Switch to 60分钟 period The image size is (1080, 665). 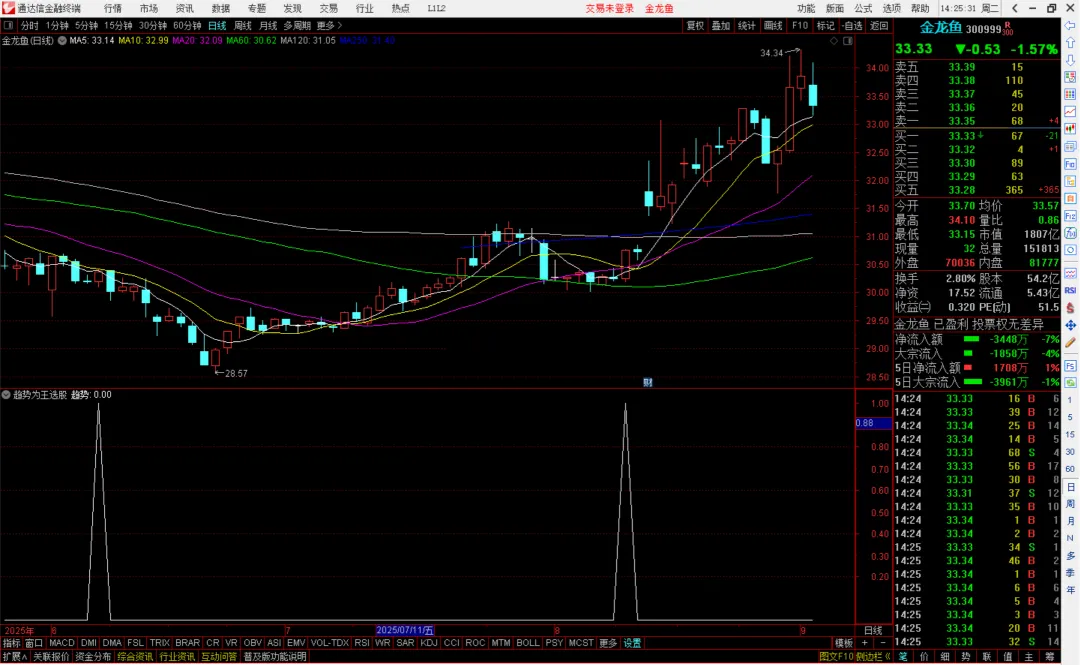[x=187, y=25]
